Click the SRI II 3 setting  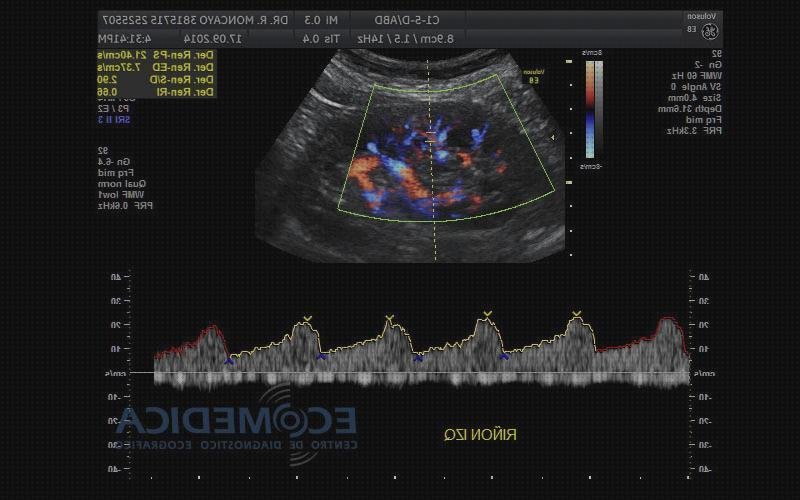coord(114,120)
